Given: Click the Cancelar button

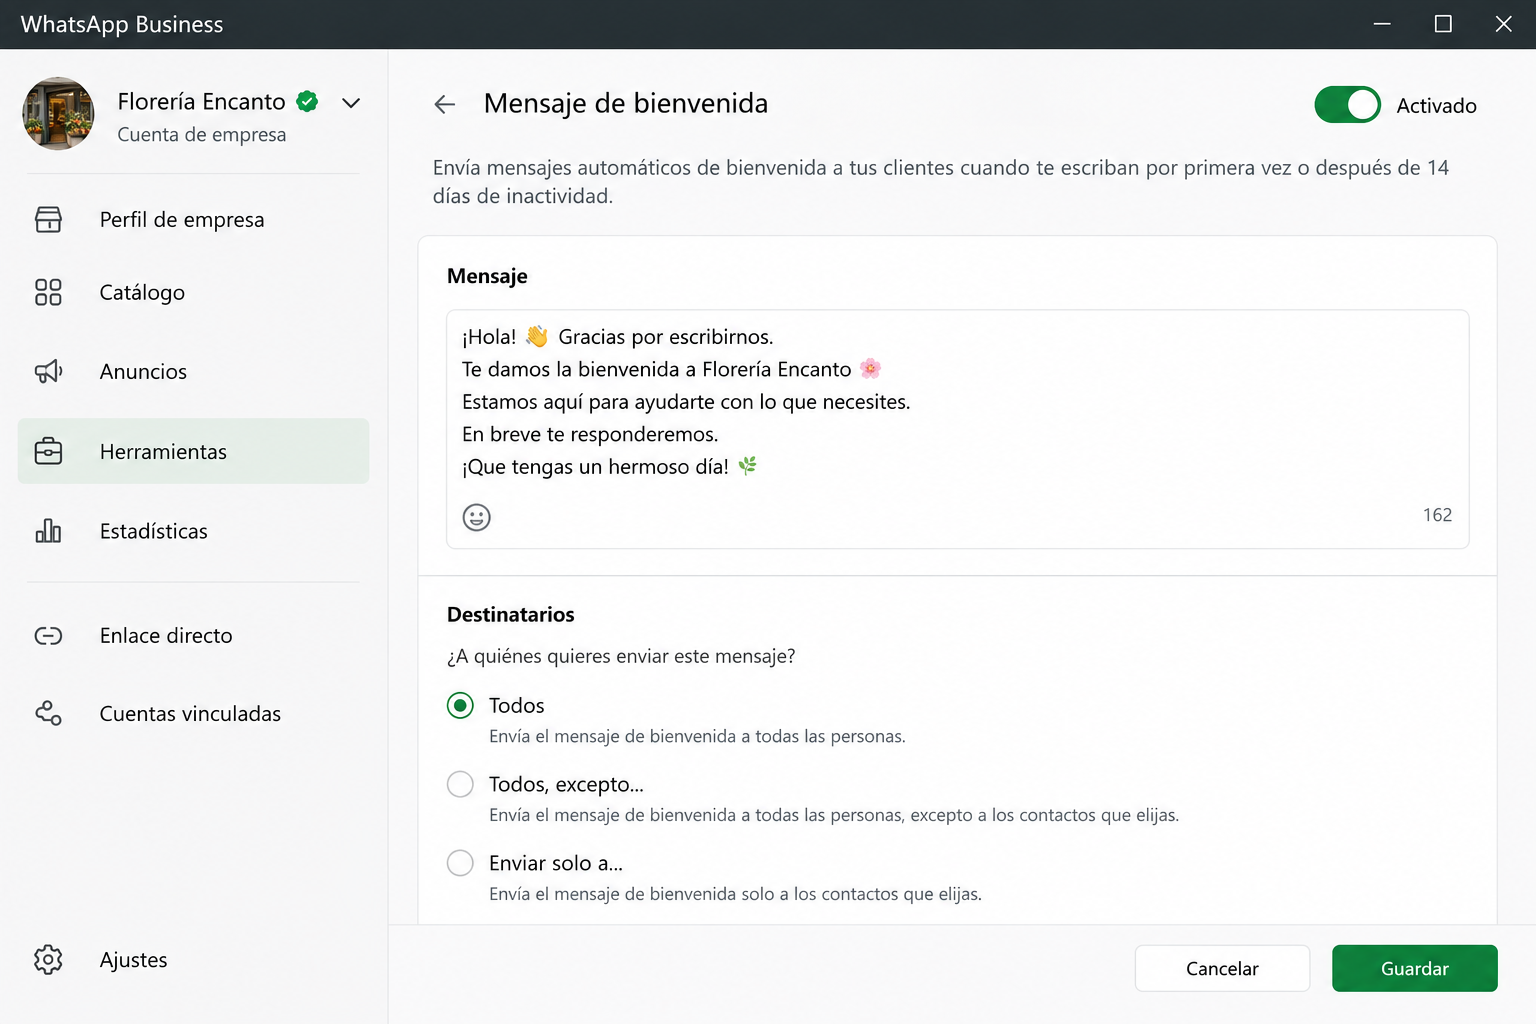Looking at the screenshot, I should (x=1222, y=968).
